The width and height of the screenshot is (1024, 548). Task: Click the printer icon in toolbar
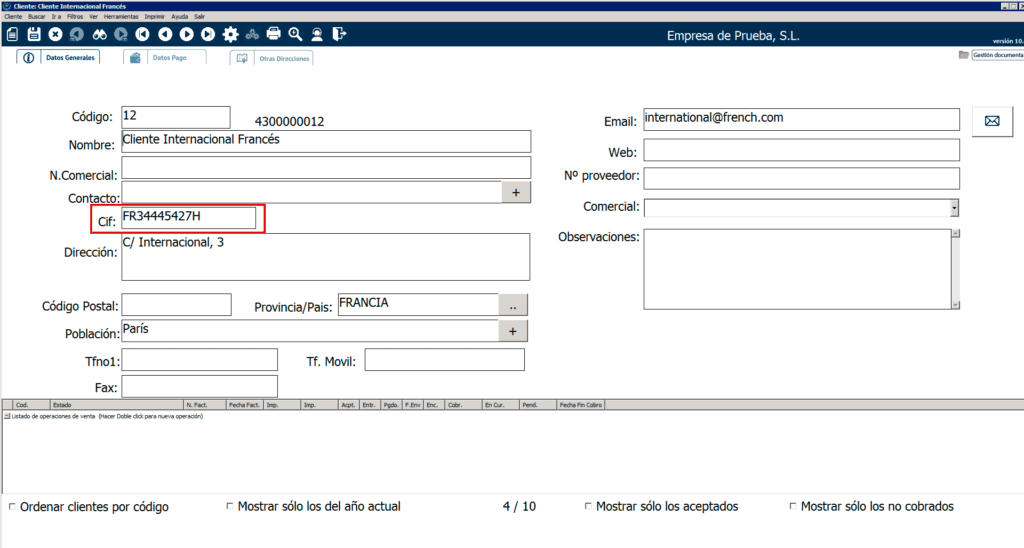(273, 34)
